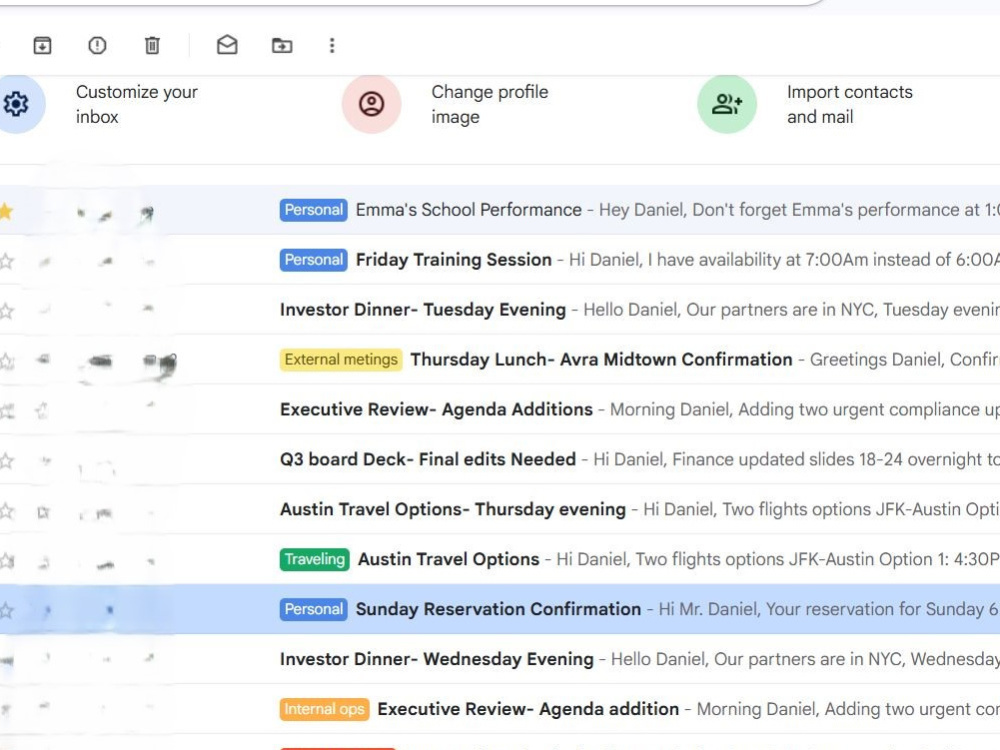Click the Import contacts add-person icon

727,103
